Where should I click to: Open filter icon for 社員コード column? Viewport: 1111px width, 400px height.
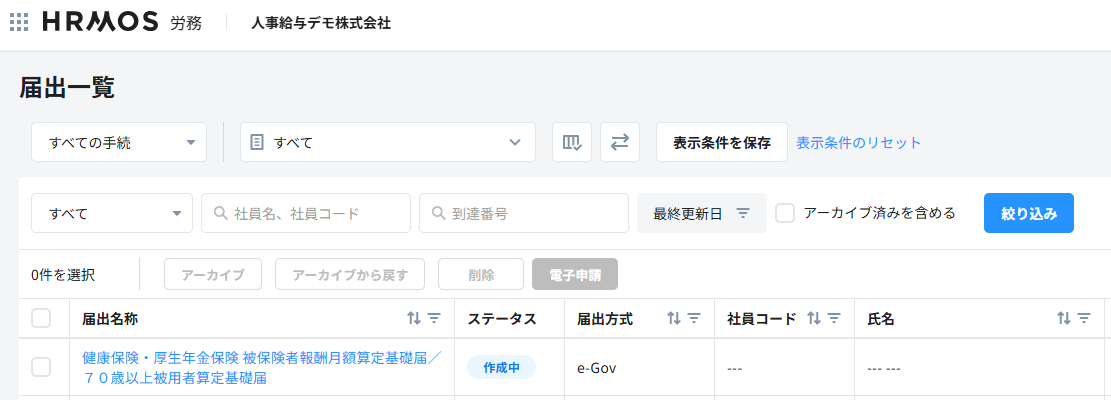coord(834,319)
